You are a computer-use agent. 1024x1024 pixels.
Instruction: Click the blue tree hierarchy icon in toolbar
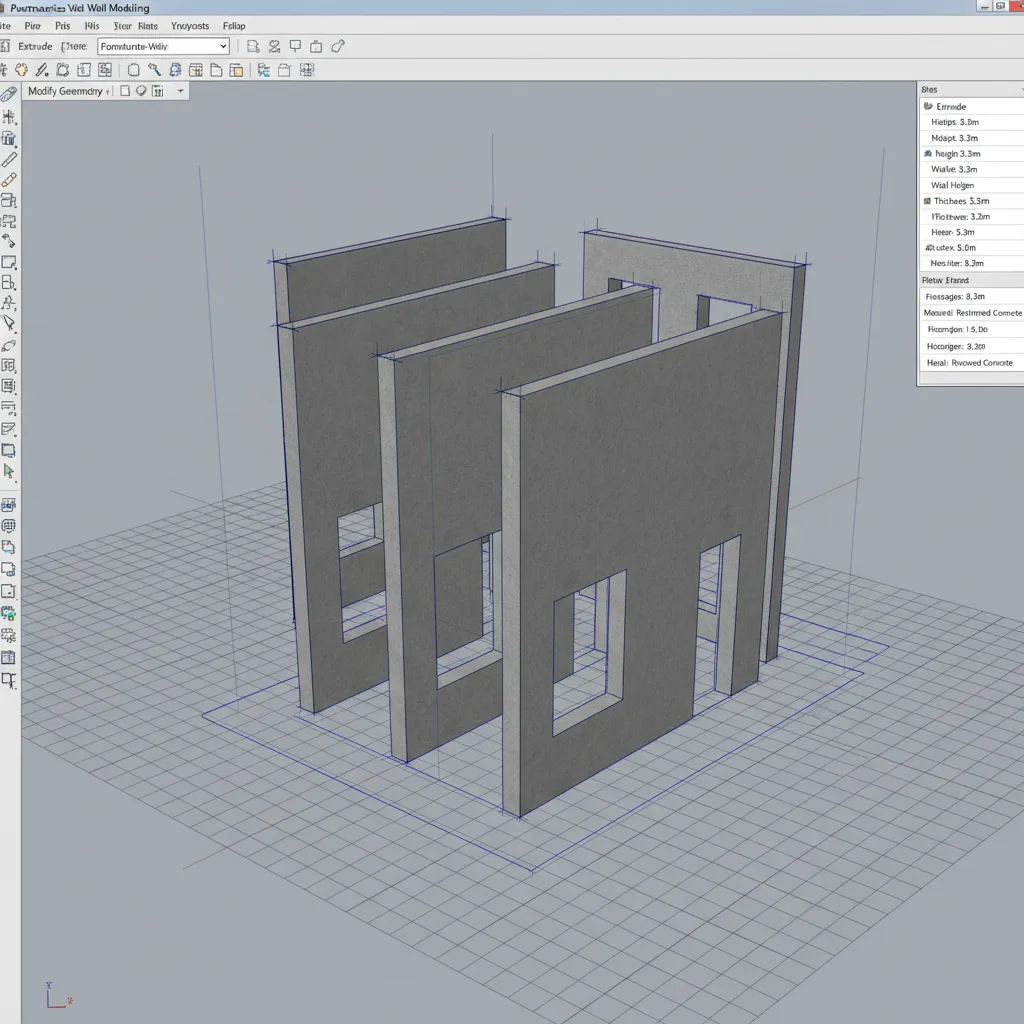[x=264, y=70]
